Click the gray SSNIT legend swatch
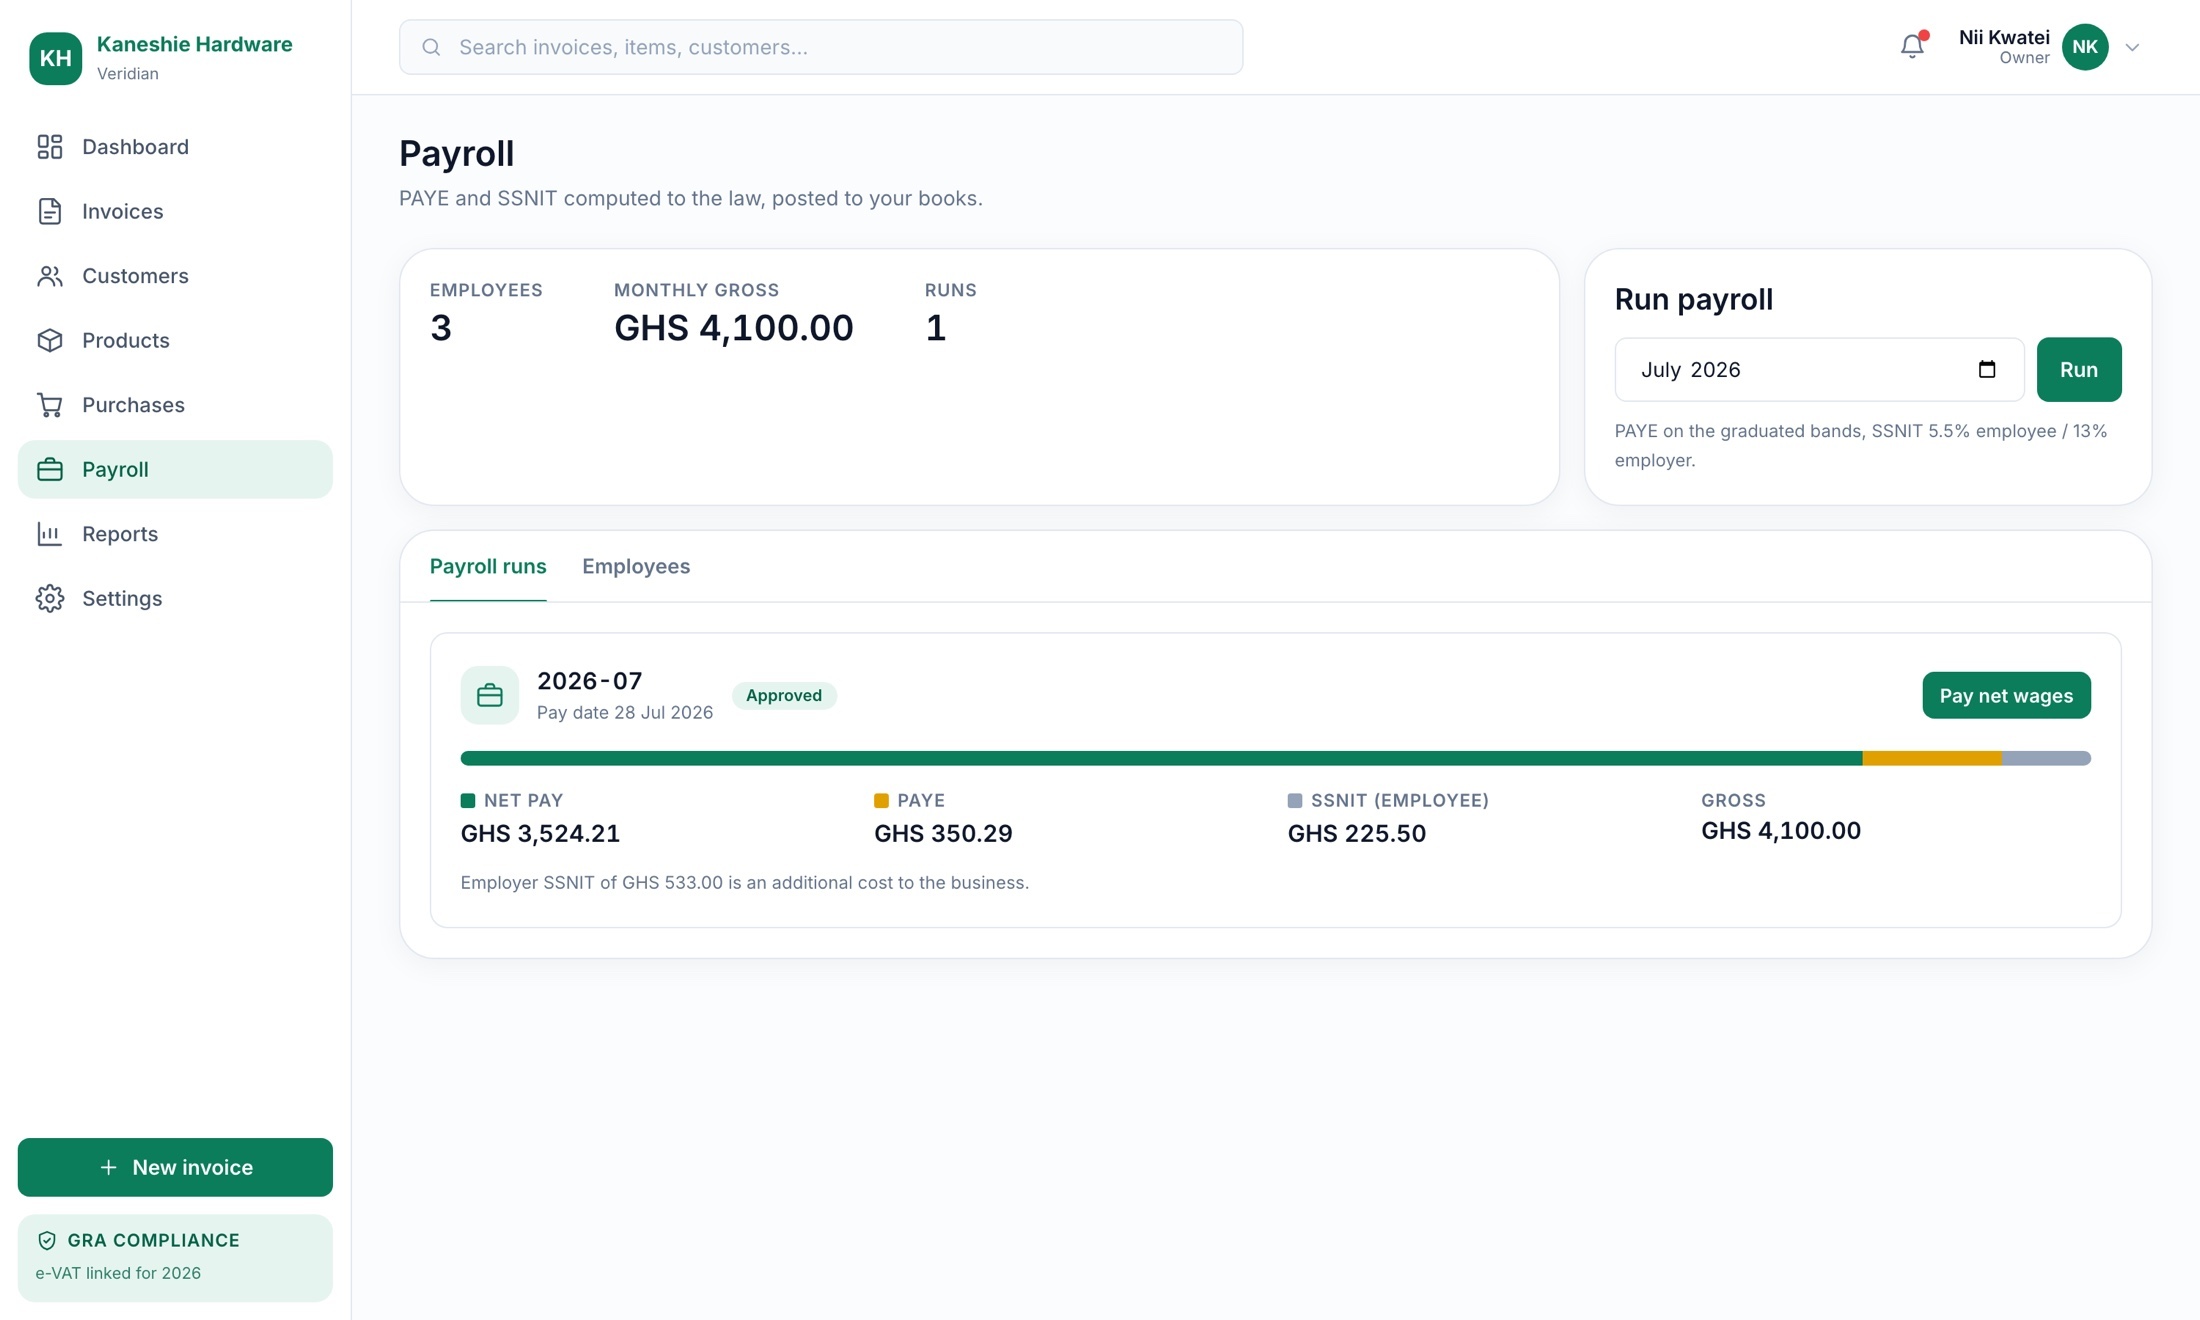 (1295, 800)
